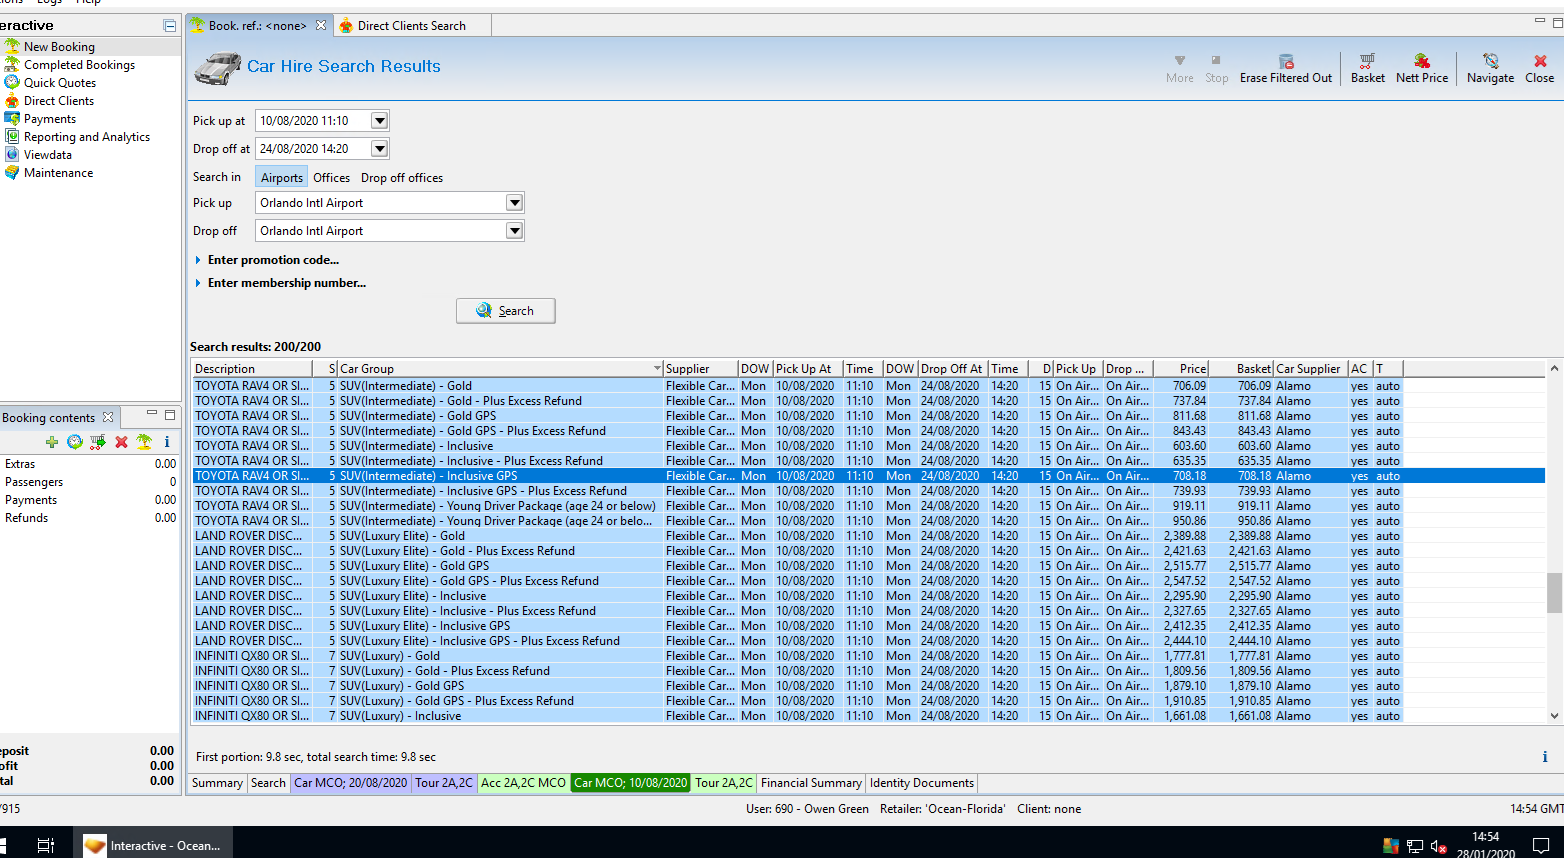Open the Navigate compass icon
Viewport: 1564px width, 858px height.
(x=1490, y=61)
